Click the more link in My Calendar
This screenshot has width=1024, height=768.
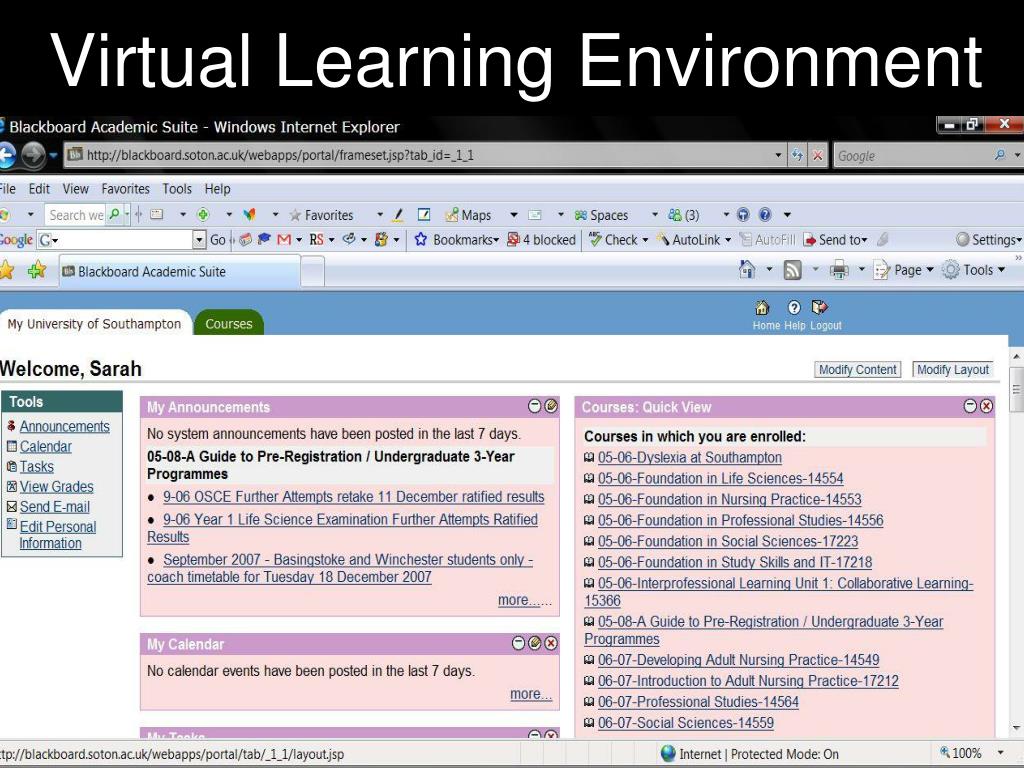(530, 694)
